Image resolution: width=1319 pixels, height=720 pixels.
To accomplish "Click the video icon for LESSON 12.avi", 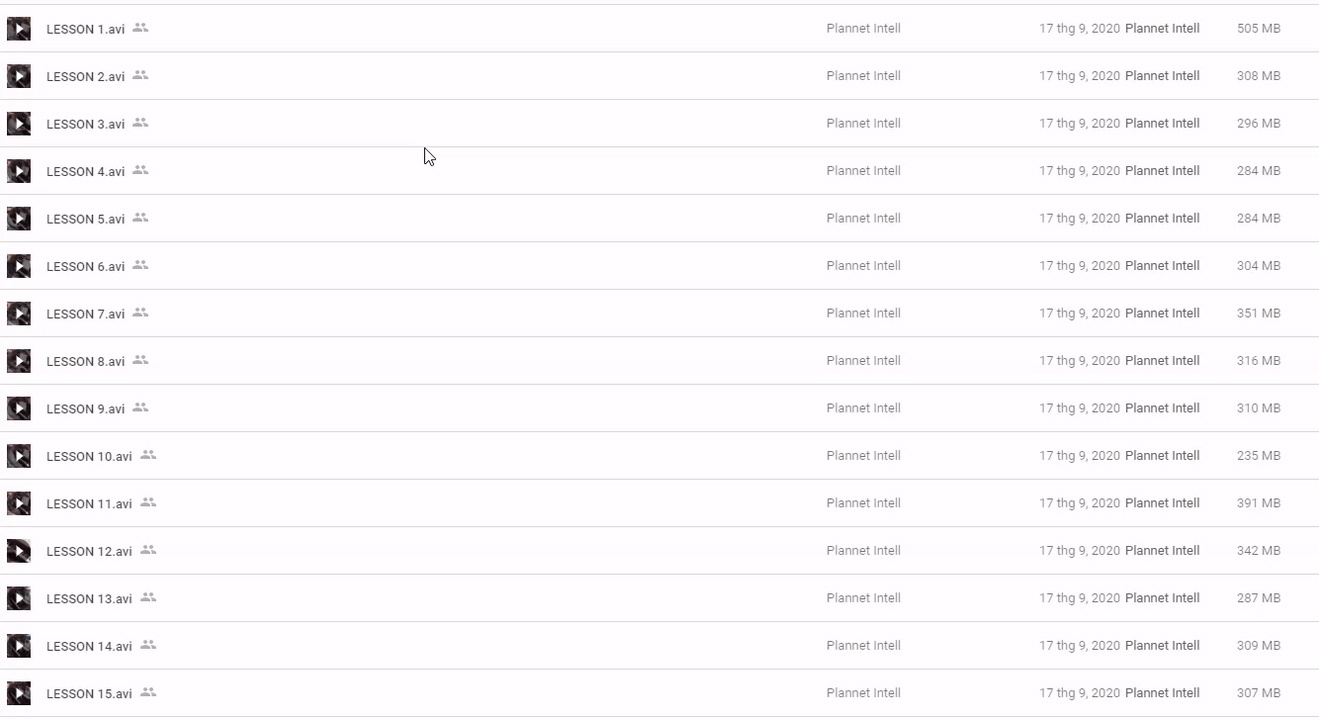I will [x=19, y=551].
